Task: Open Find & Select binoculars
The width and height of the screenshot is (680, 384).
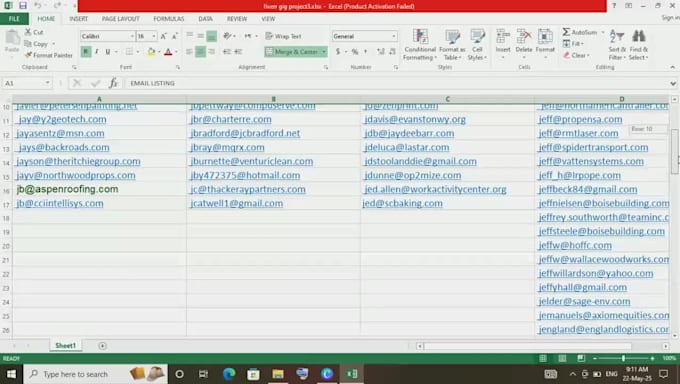Action: click(638, 45)
